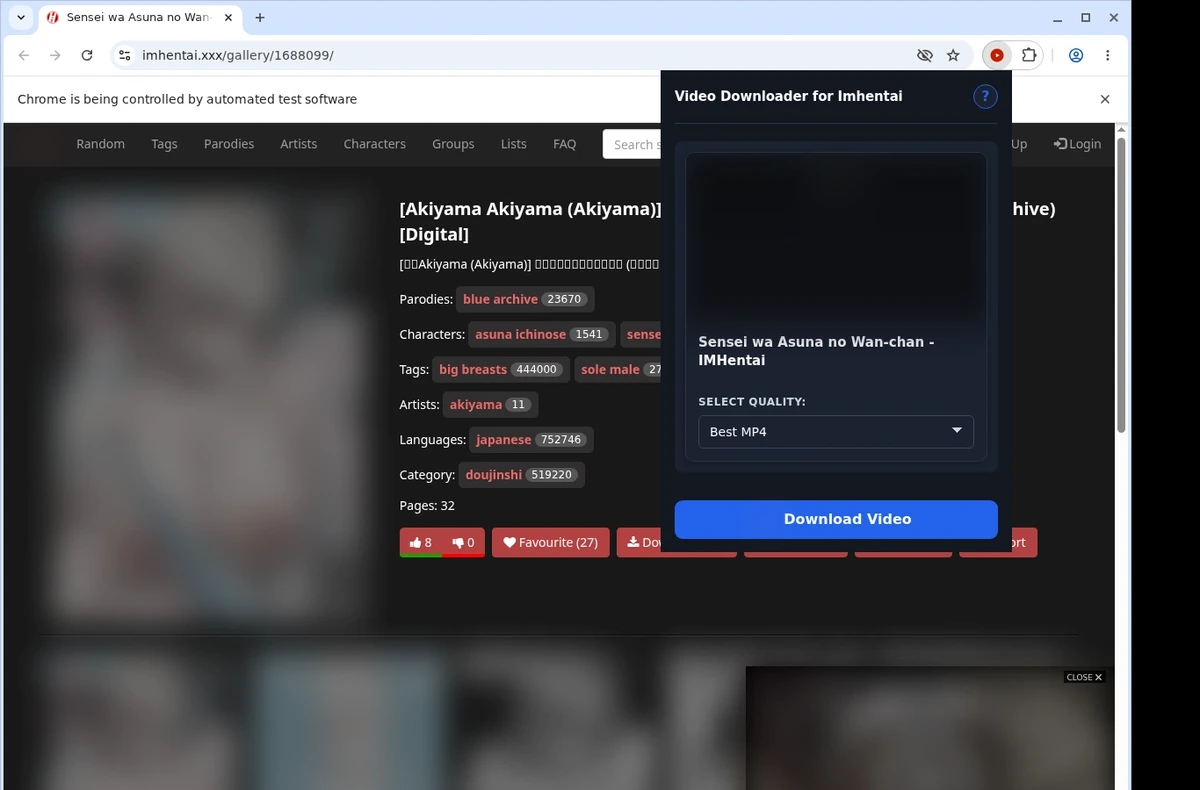
Task: Click the Video Downloader for Imhentai title
Action: (788, 96)
